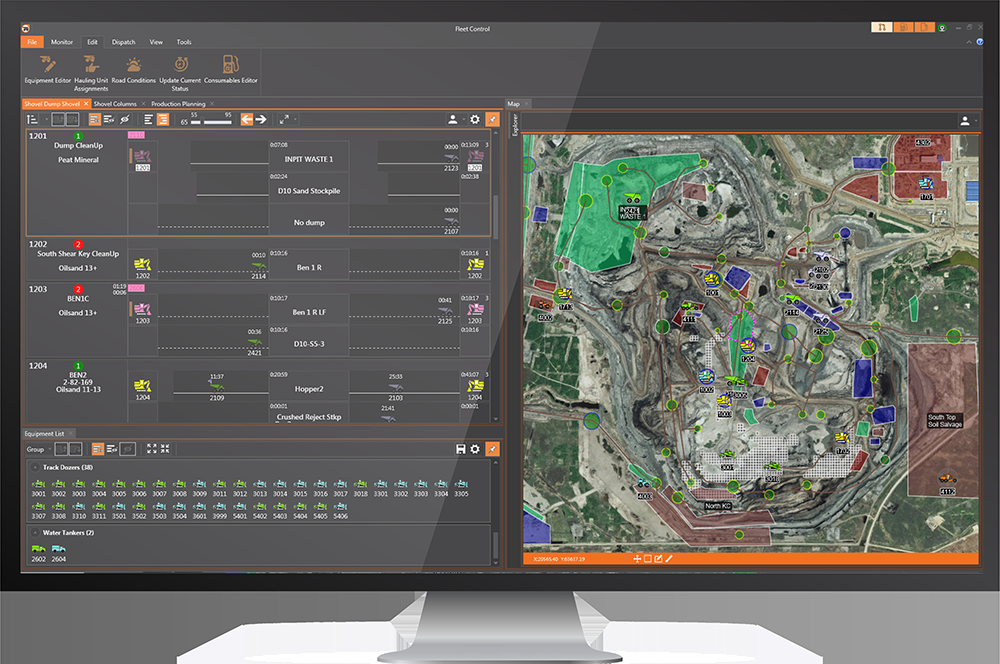This screenshot has width=1000, height=664.
Task: Open the Dispatch menu tab
Action: coord(124,42)
